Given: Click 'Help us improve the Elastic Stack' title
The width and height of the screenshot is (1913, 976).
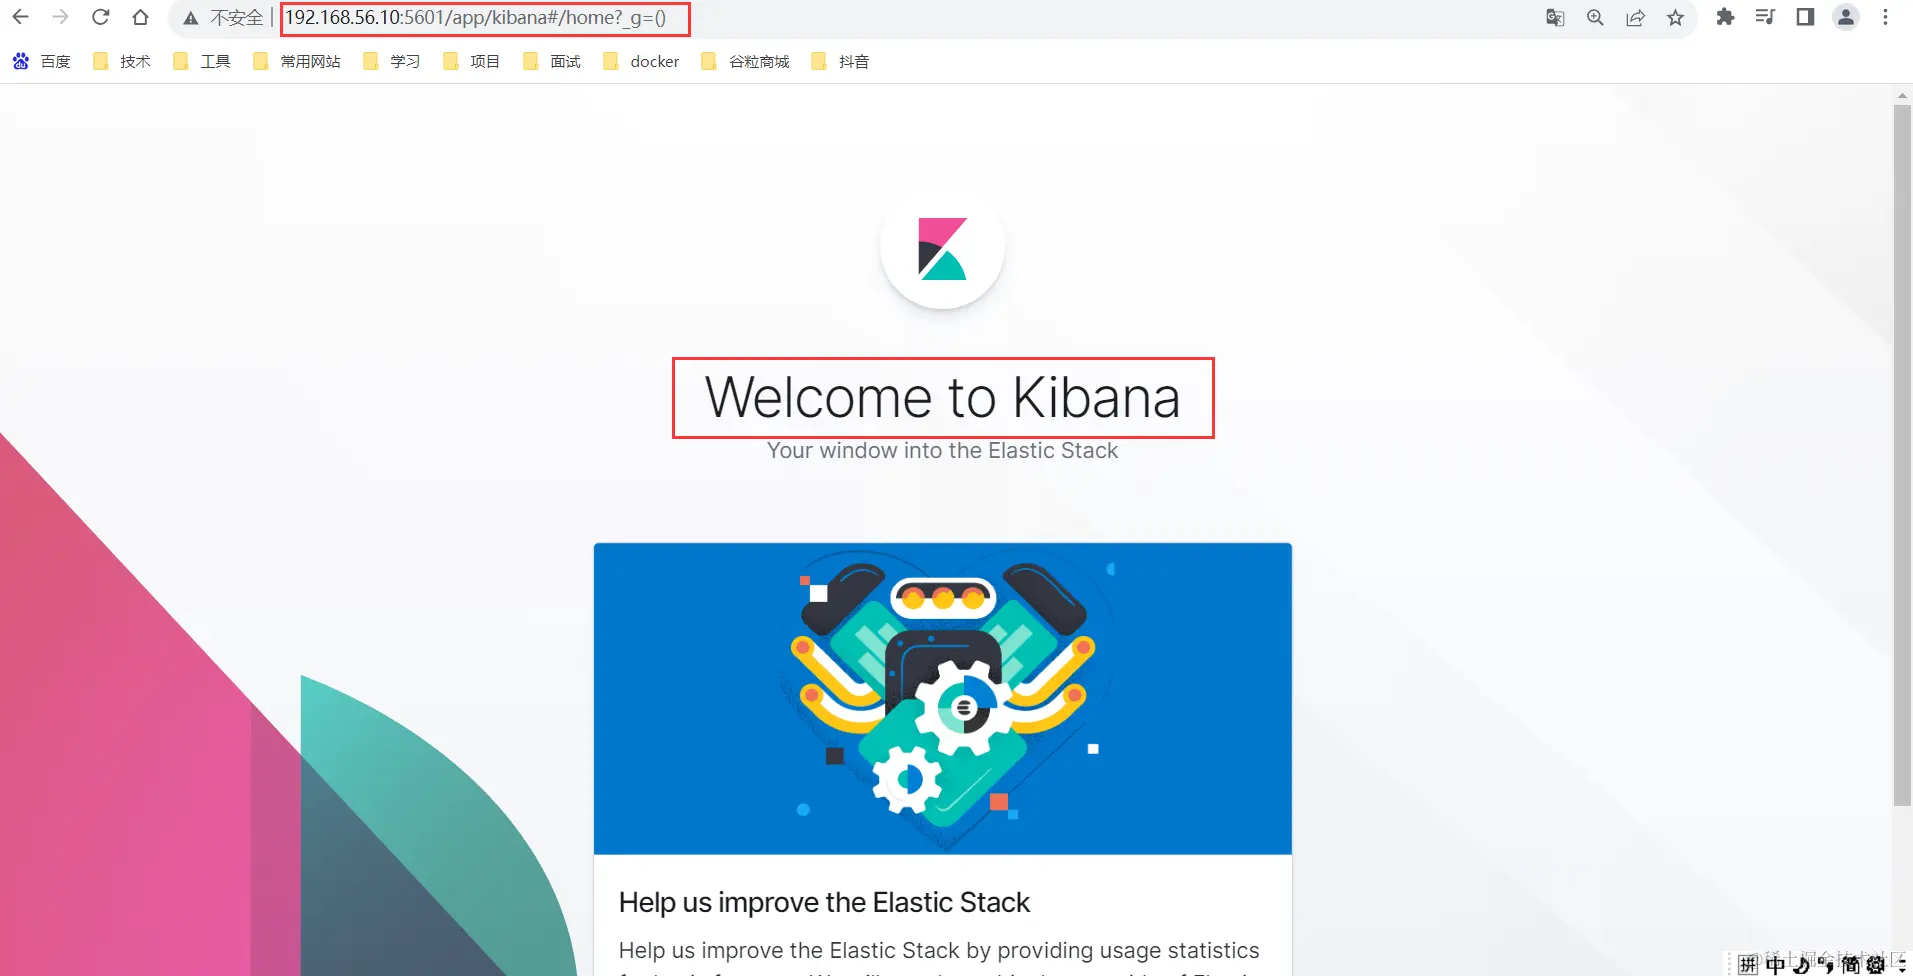Looking at the screenshot, I should 824,902.
